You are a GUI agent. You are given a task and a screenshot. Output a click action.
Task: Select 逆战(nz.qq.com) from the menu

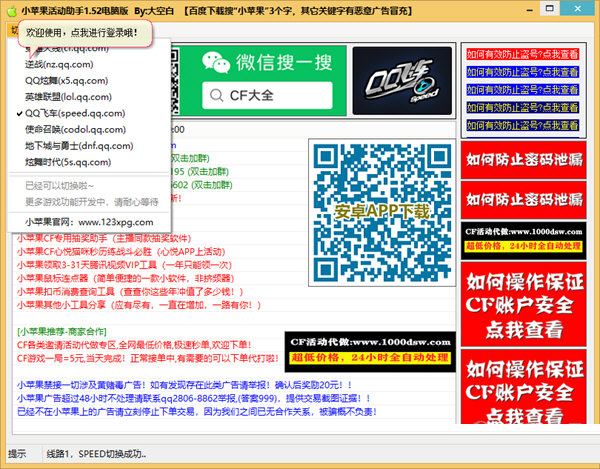(x=59, y=64)
